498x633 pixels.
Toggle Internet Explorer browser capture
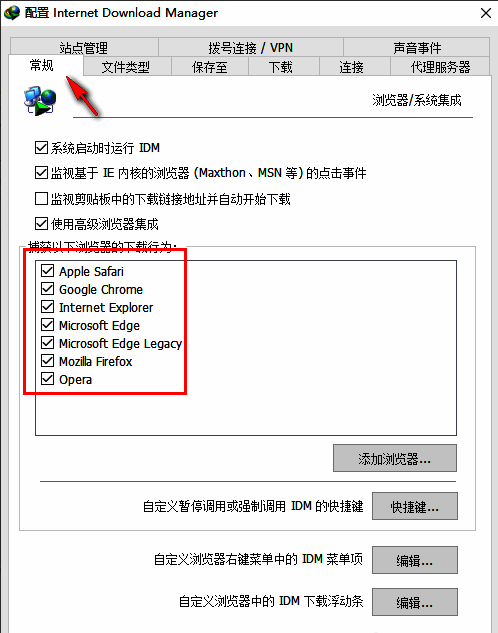[x=48, y=307]
